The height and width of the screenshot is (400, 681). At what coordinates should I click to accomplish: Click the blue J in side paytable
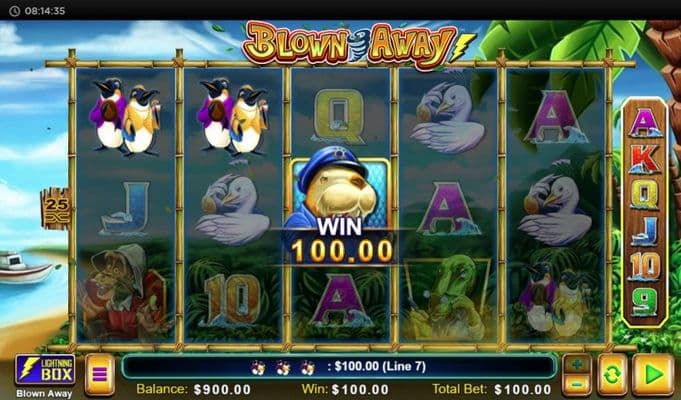click(x=645, y=231)
